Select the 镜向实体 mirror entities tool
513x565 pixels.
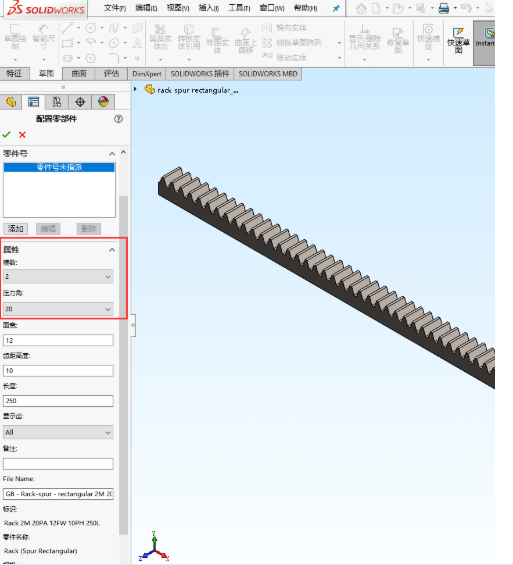pos(284,28)
